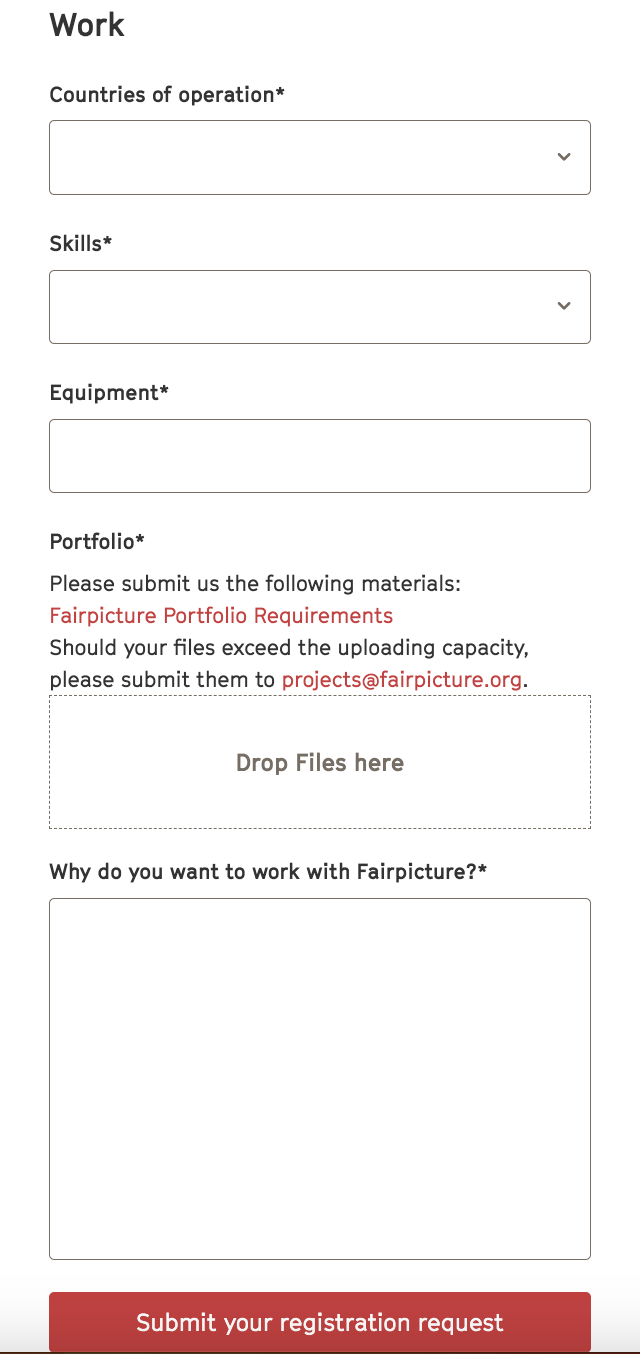Open the Countries of operation dropdown
Viewport: 640px width, 1354px height.
pyautogui.click(x=320, y=157)
